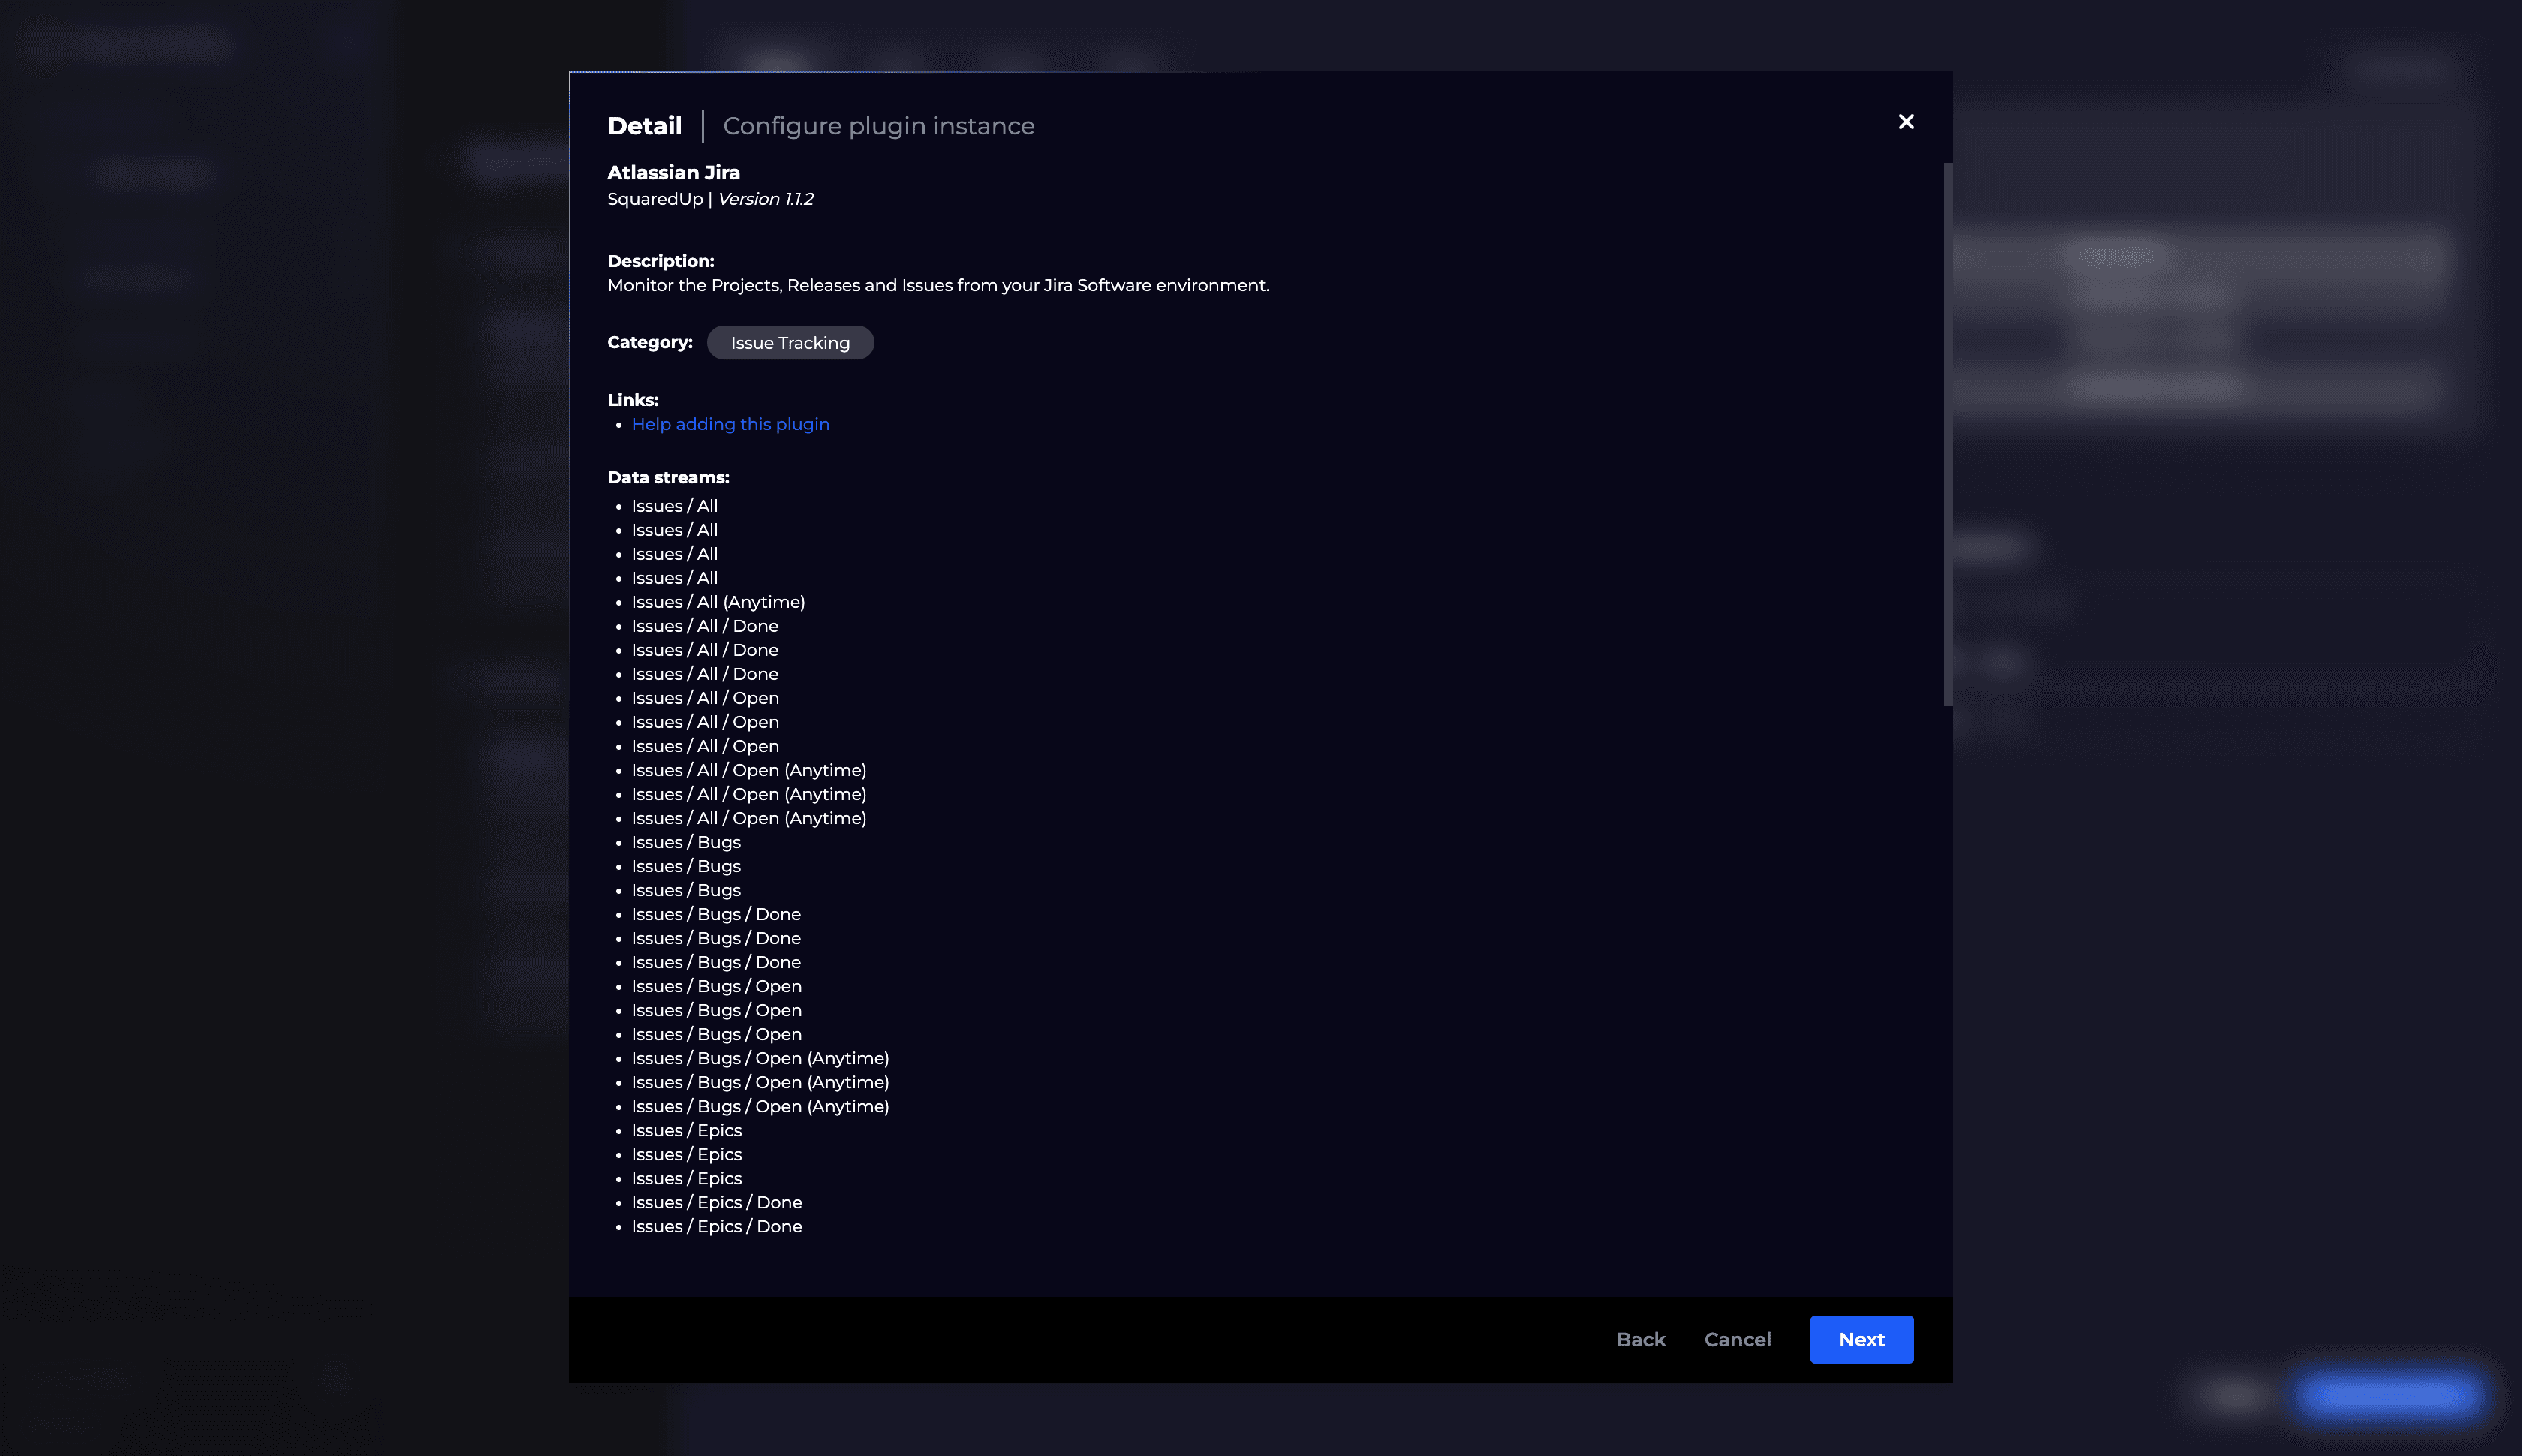Click the Links heading
The image size is (2522, 1456).
(632, 400)
